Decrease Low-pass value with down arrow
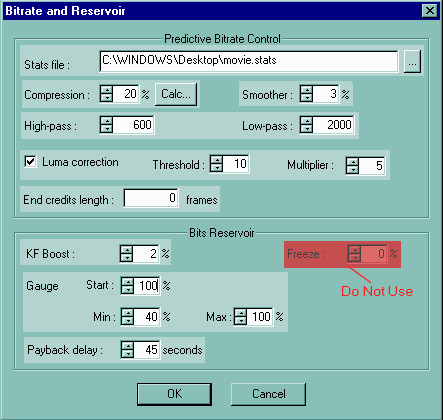Viewport: 443px width, 420px height. tap(306, 129)
